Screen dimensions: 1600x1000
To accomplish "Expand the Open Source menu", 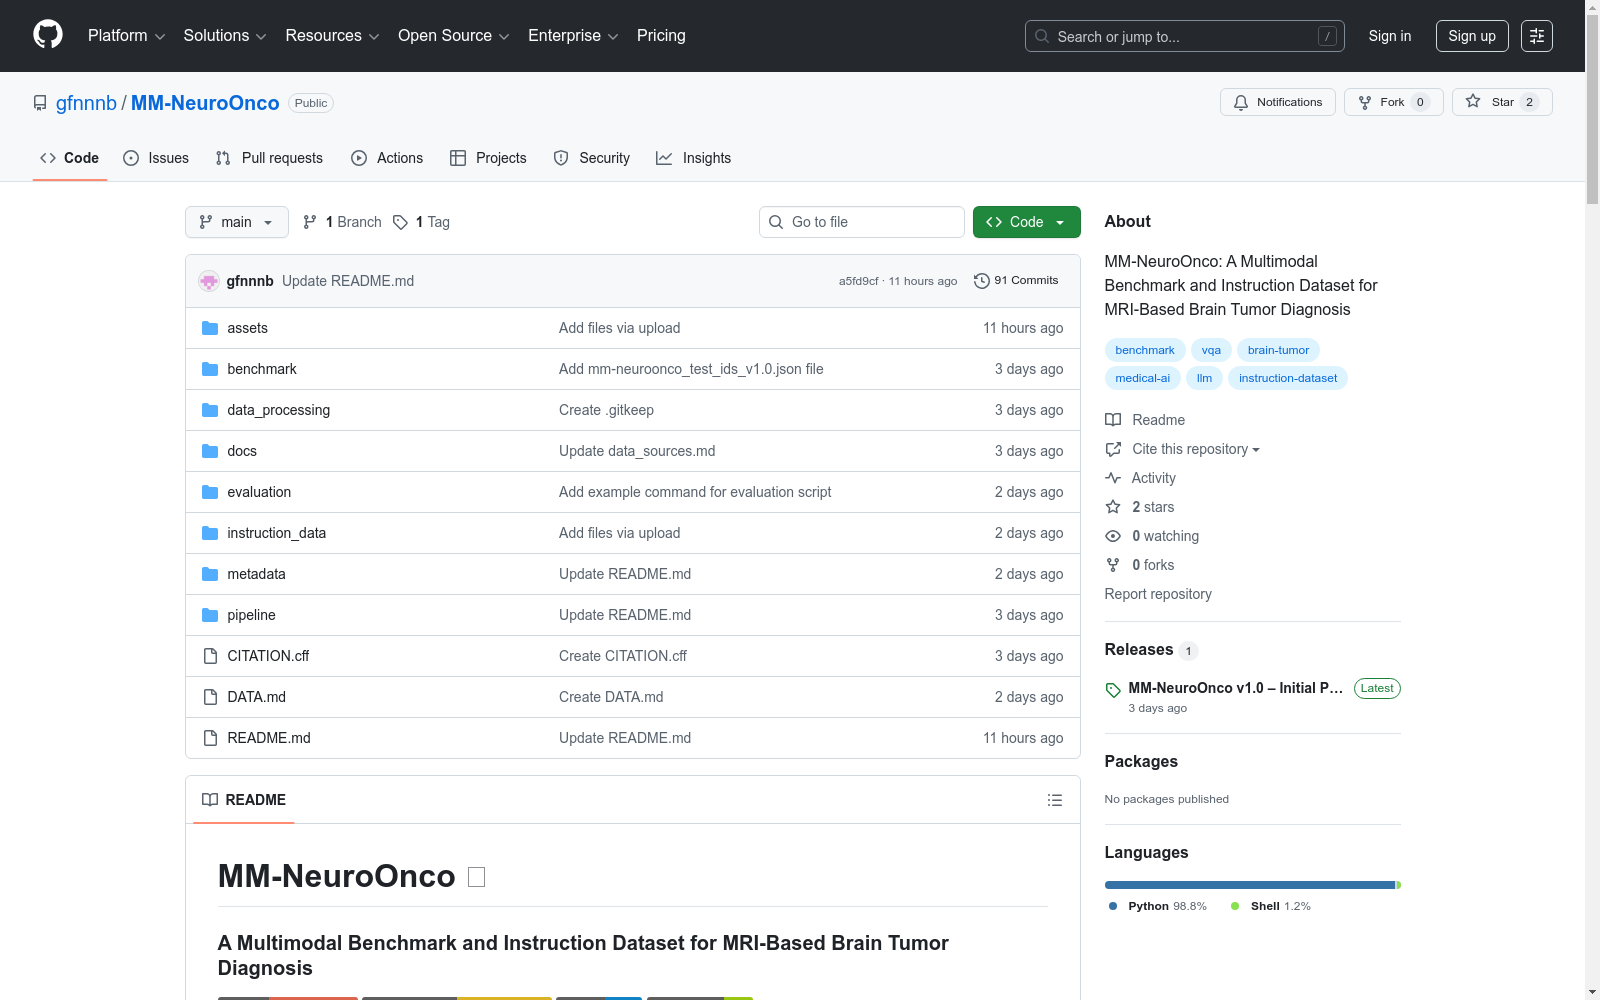I will click(x=454, y=36).
